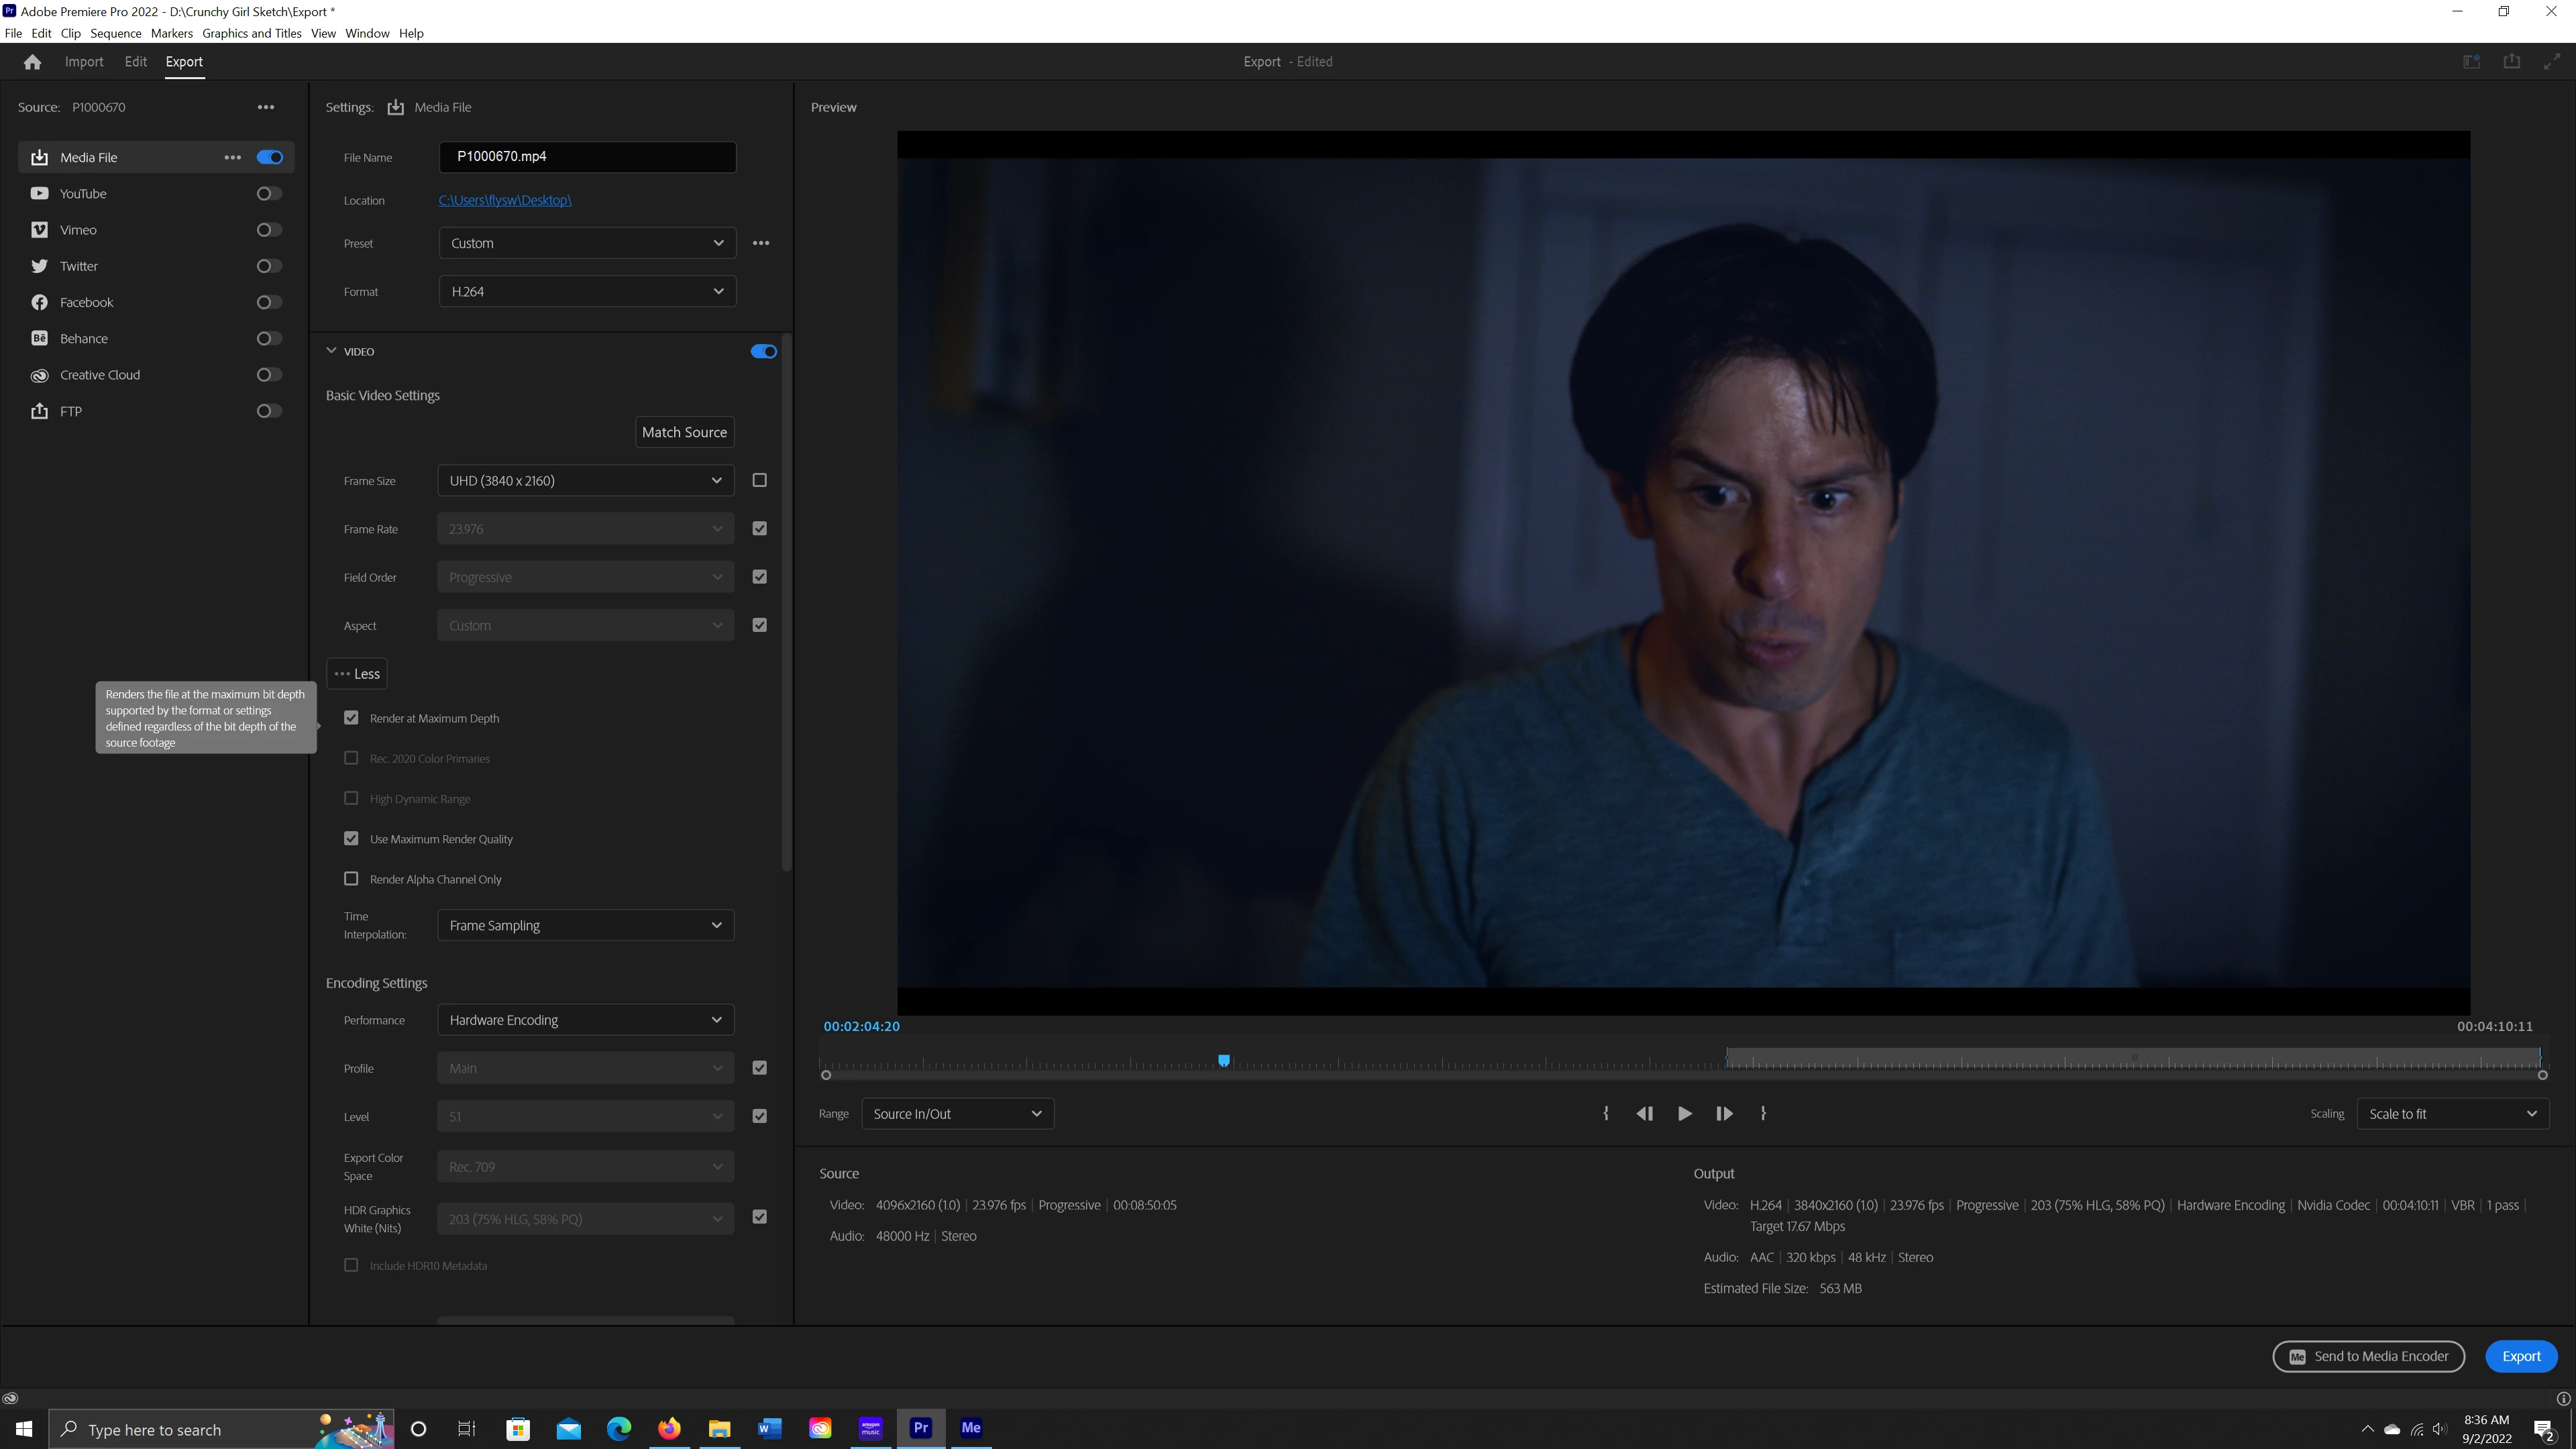Check Render Alpha Channel Only
This screenshot has width=2576, height=1449.
tap(351, 879)
